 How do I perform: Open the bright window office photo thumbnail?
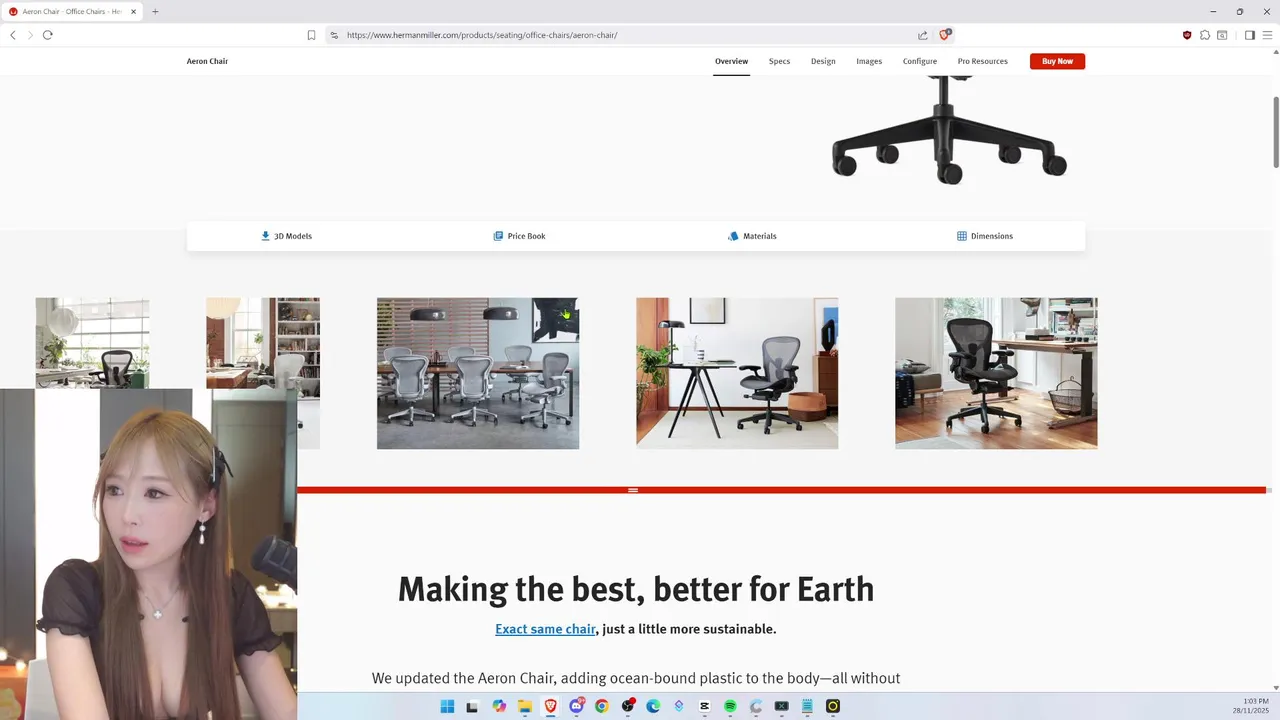click(92, 342)
